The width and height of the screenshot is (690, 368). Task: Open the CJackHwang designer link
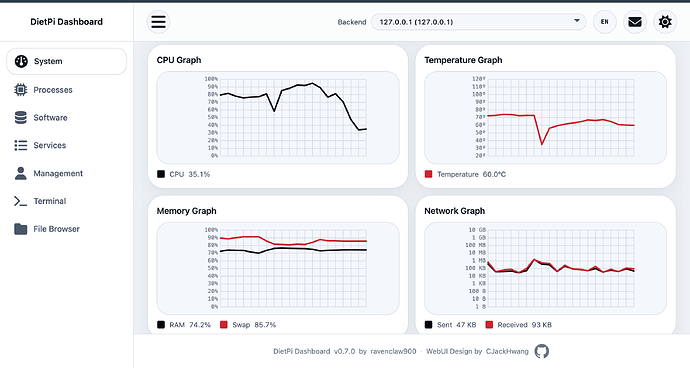tap(507, 351)
